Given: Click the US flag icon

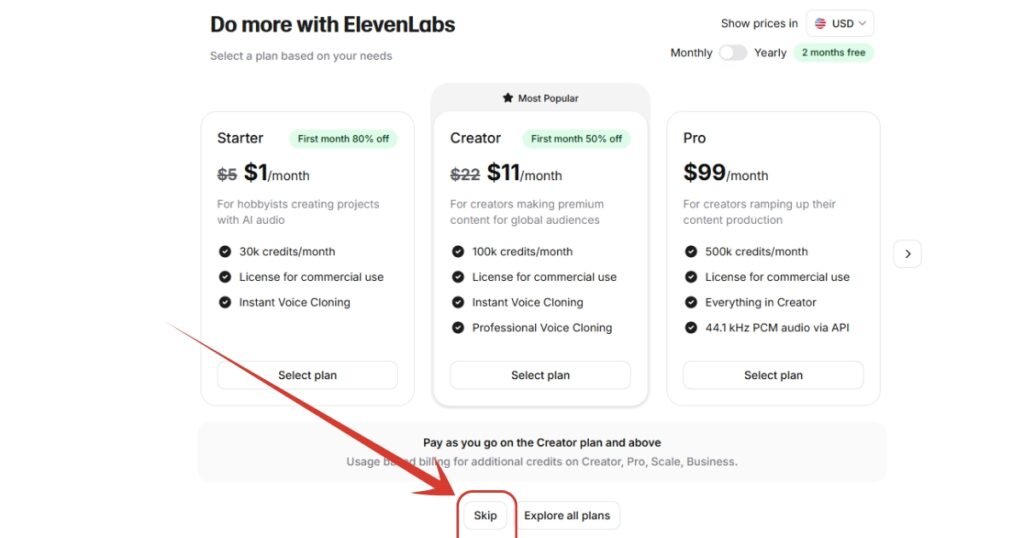Looking at the screenshot, I should [821, 23].
